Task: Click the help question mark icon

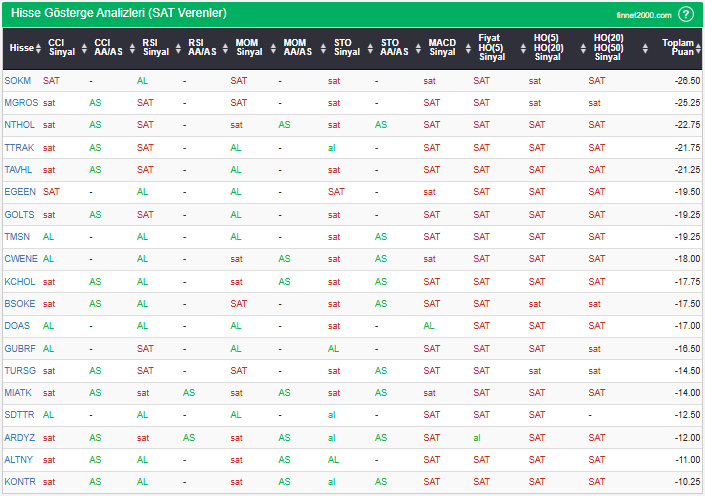Action: (x=685, y=14)
